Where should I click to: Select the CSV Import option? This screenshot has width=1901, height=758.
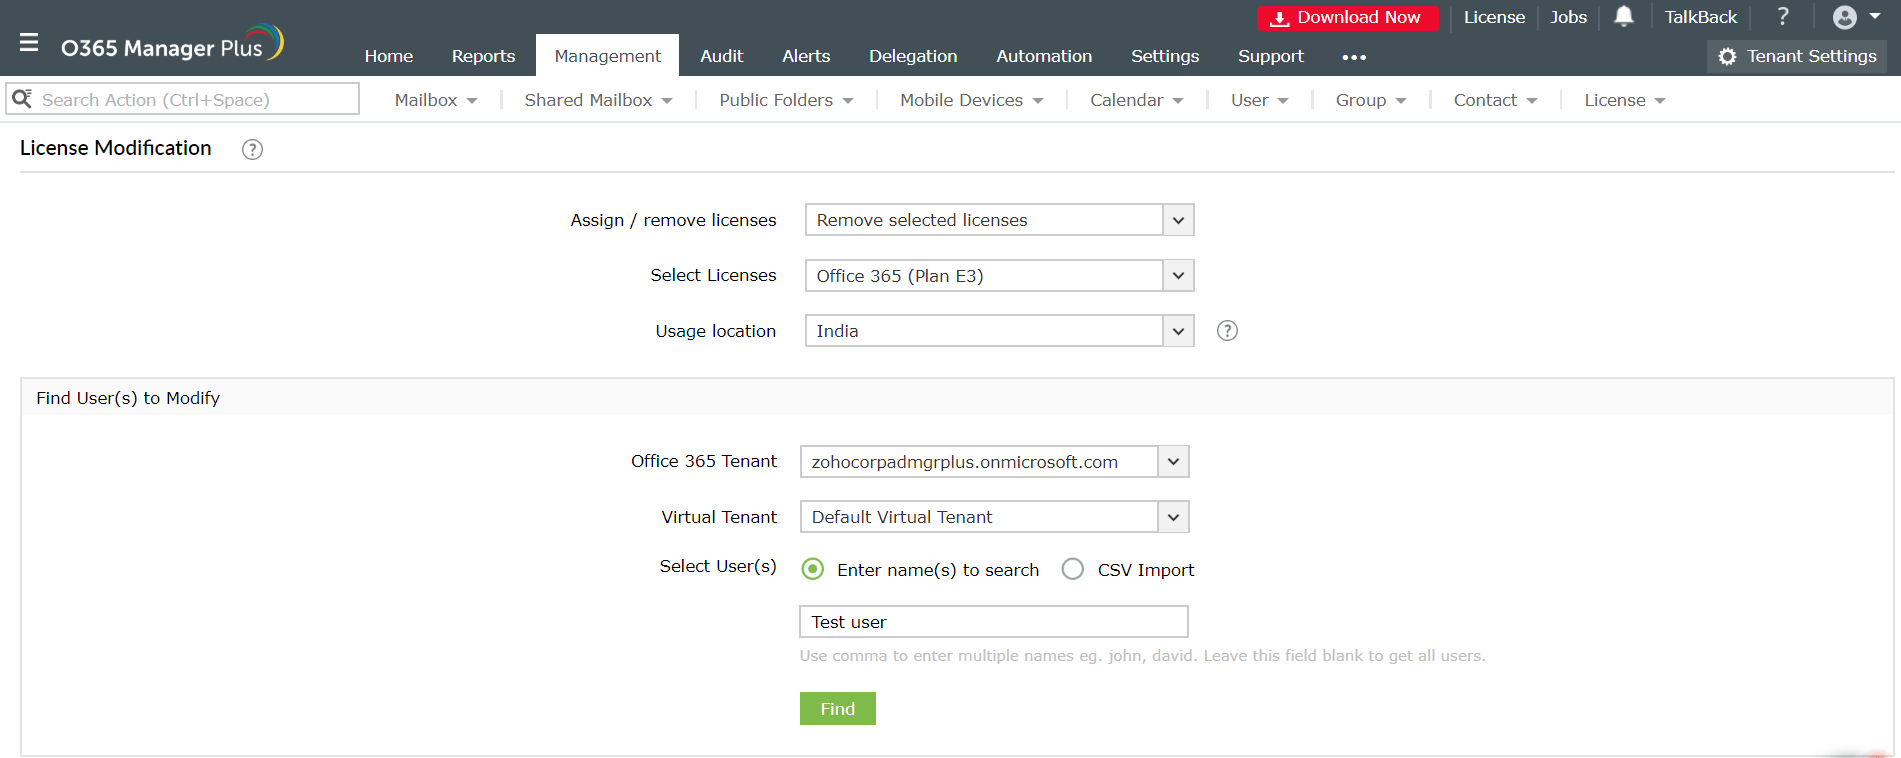(1073, 569)
